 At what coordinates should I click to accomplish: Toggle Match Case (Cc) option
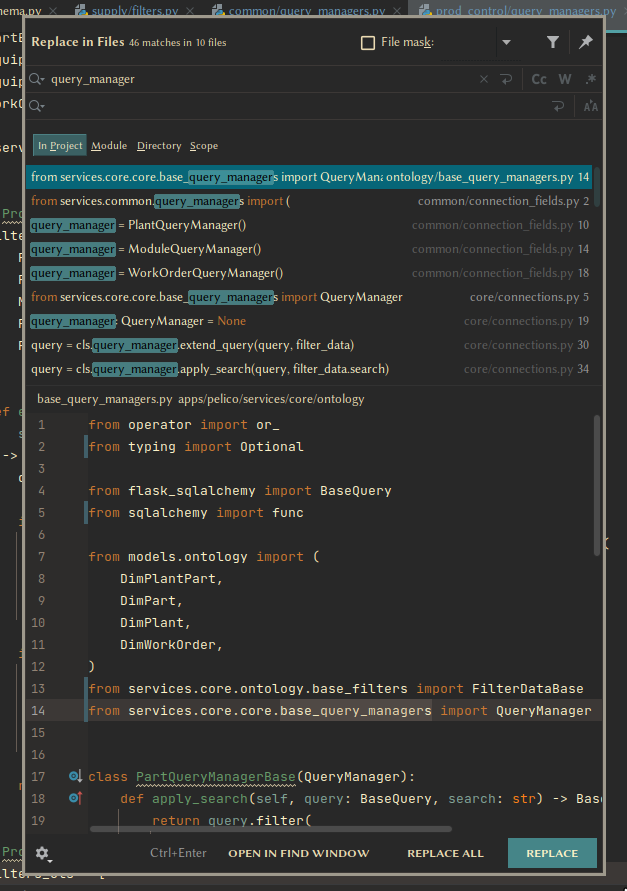539,80
